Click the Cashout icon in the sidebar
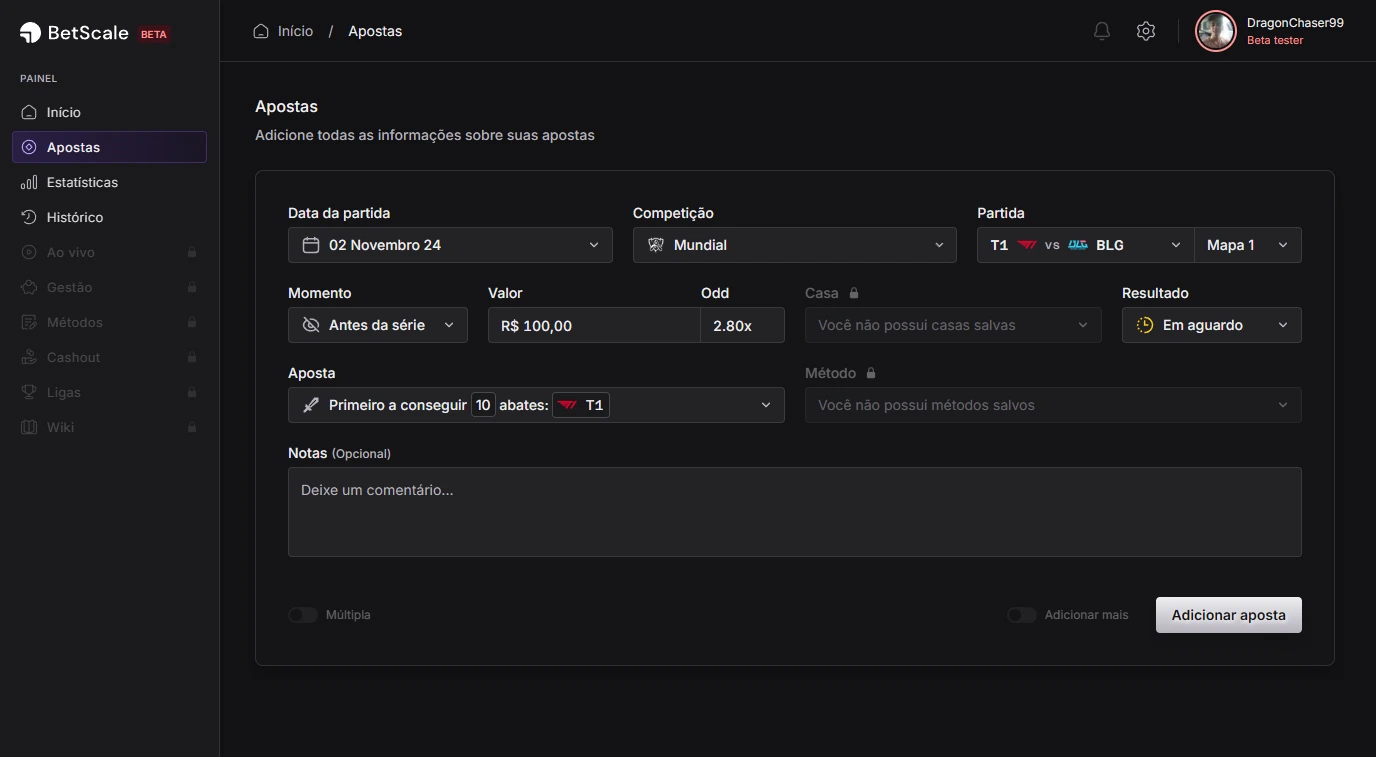Viewport: 1376px width, 757px height. click(29, 357)
